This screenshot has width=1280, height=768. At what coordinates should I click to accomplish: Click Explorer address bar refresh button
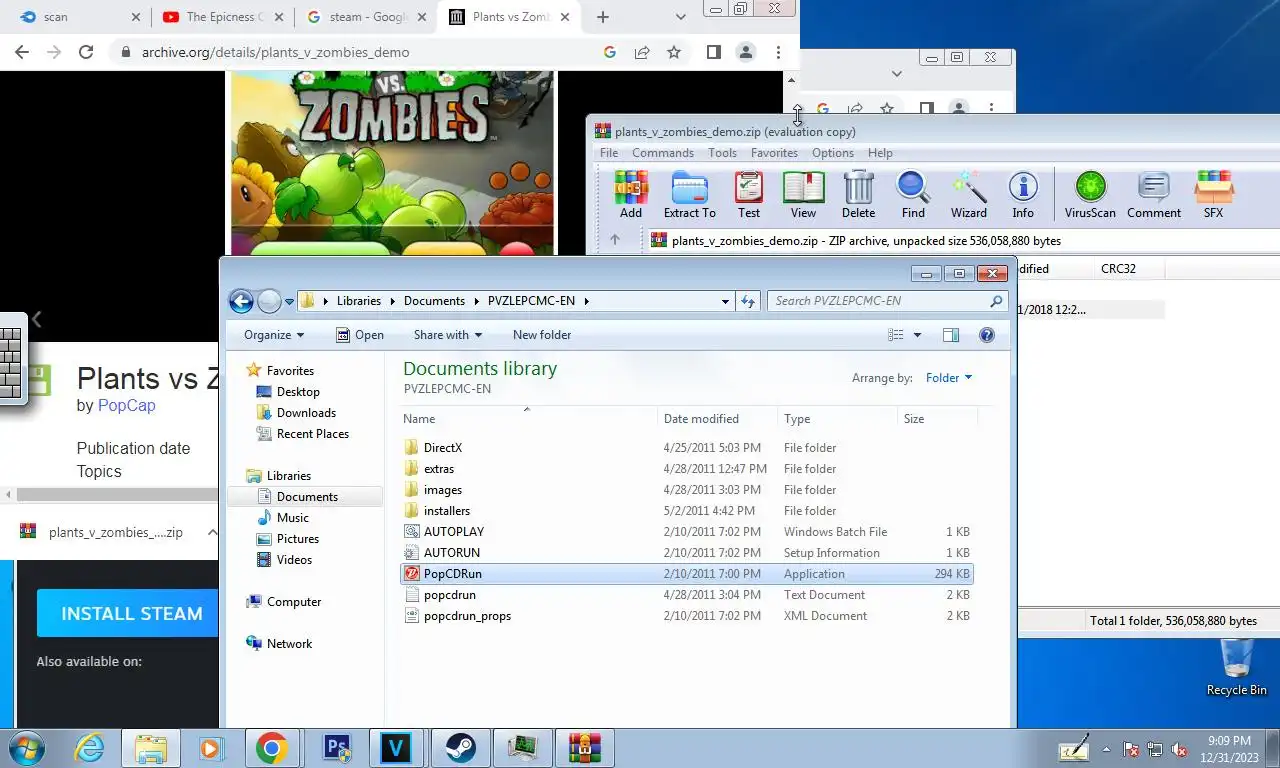[748, 301]
